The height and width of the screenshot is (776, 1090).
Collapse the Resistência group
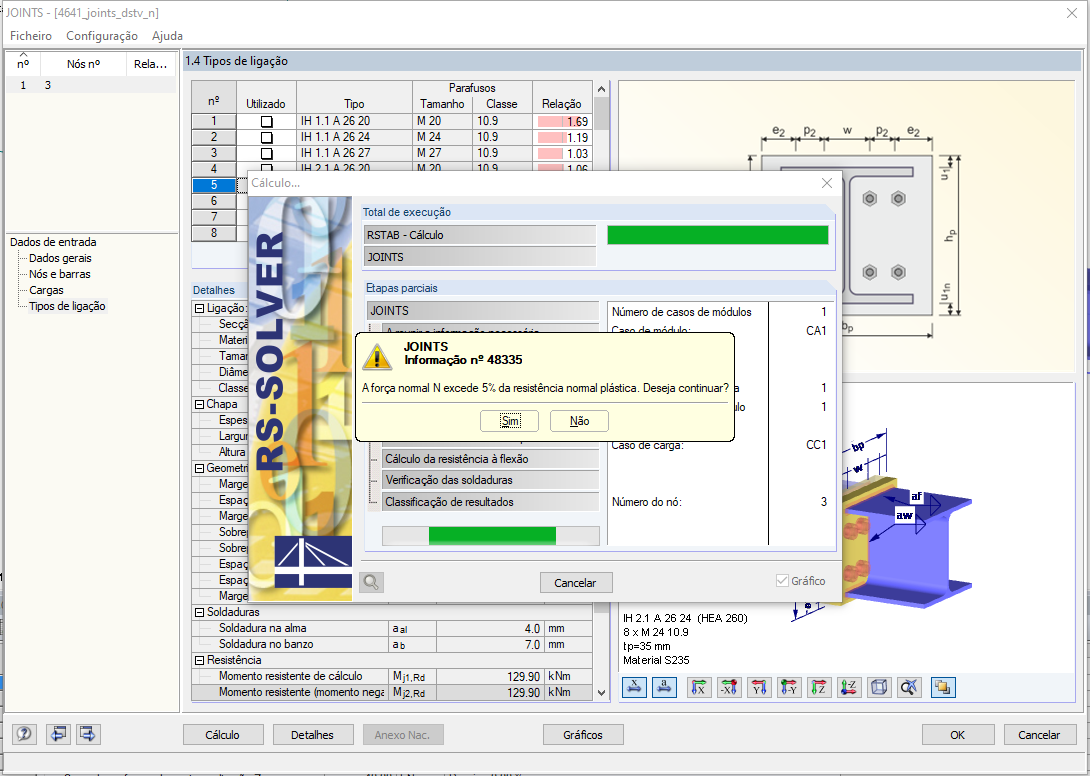[200, 661]
